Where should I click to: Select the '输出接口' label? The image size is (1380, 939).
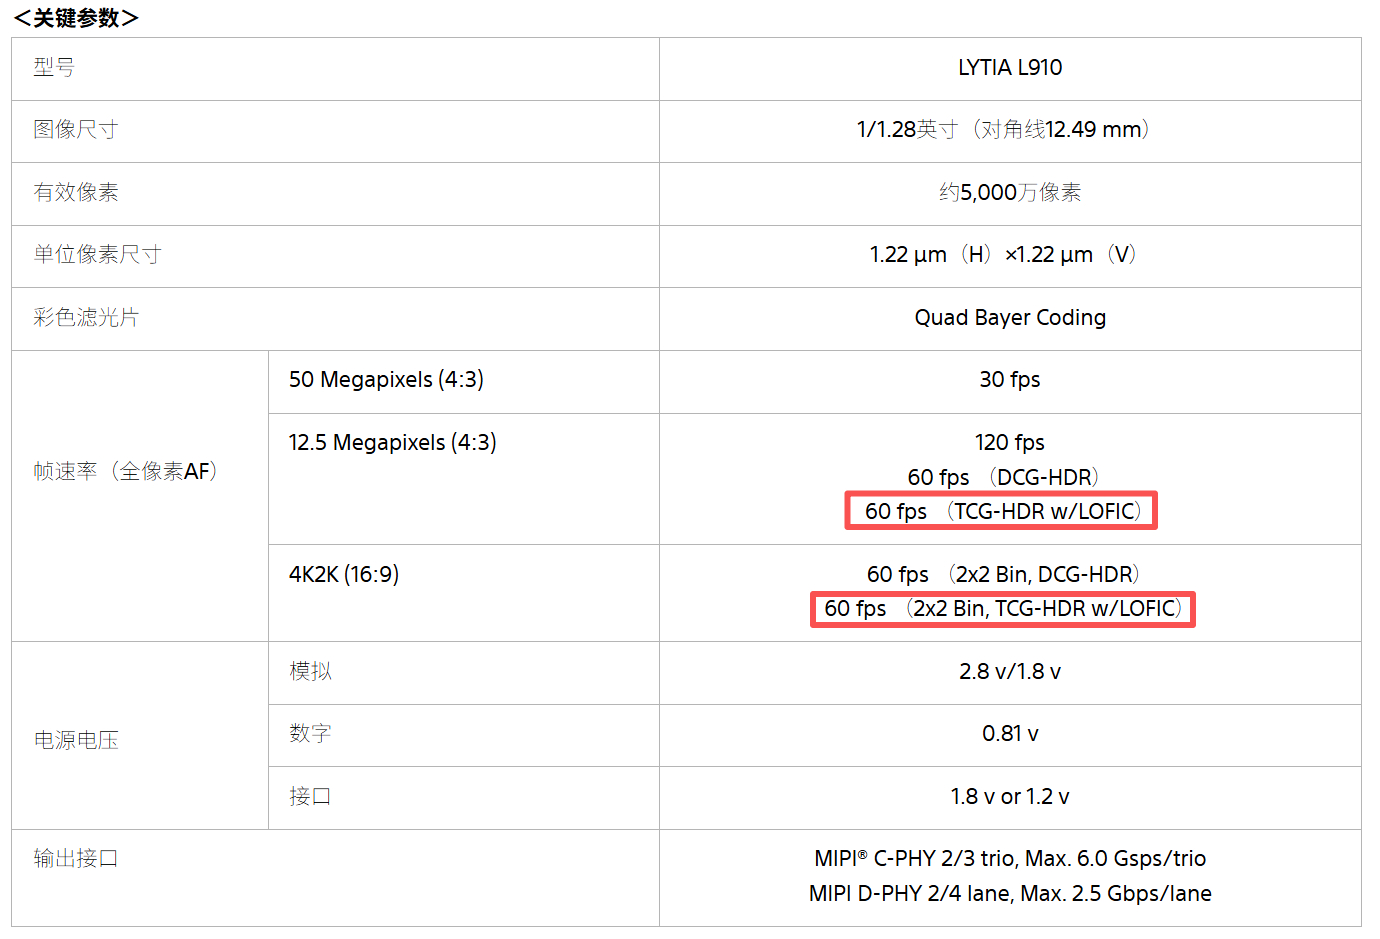pos(76,858)
